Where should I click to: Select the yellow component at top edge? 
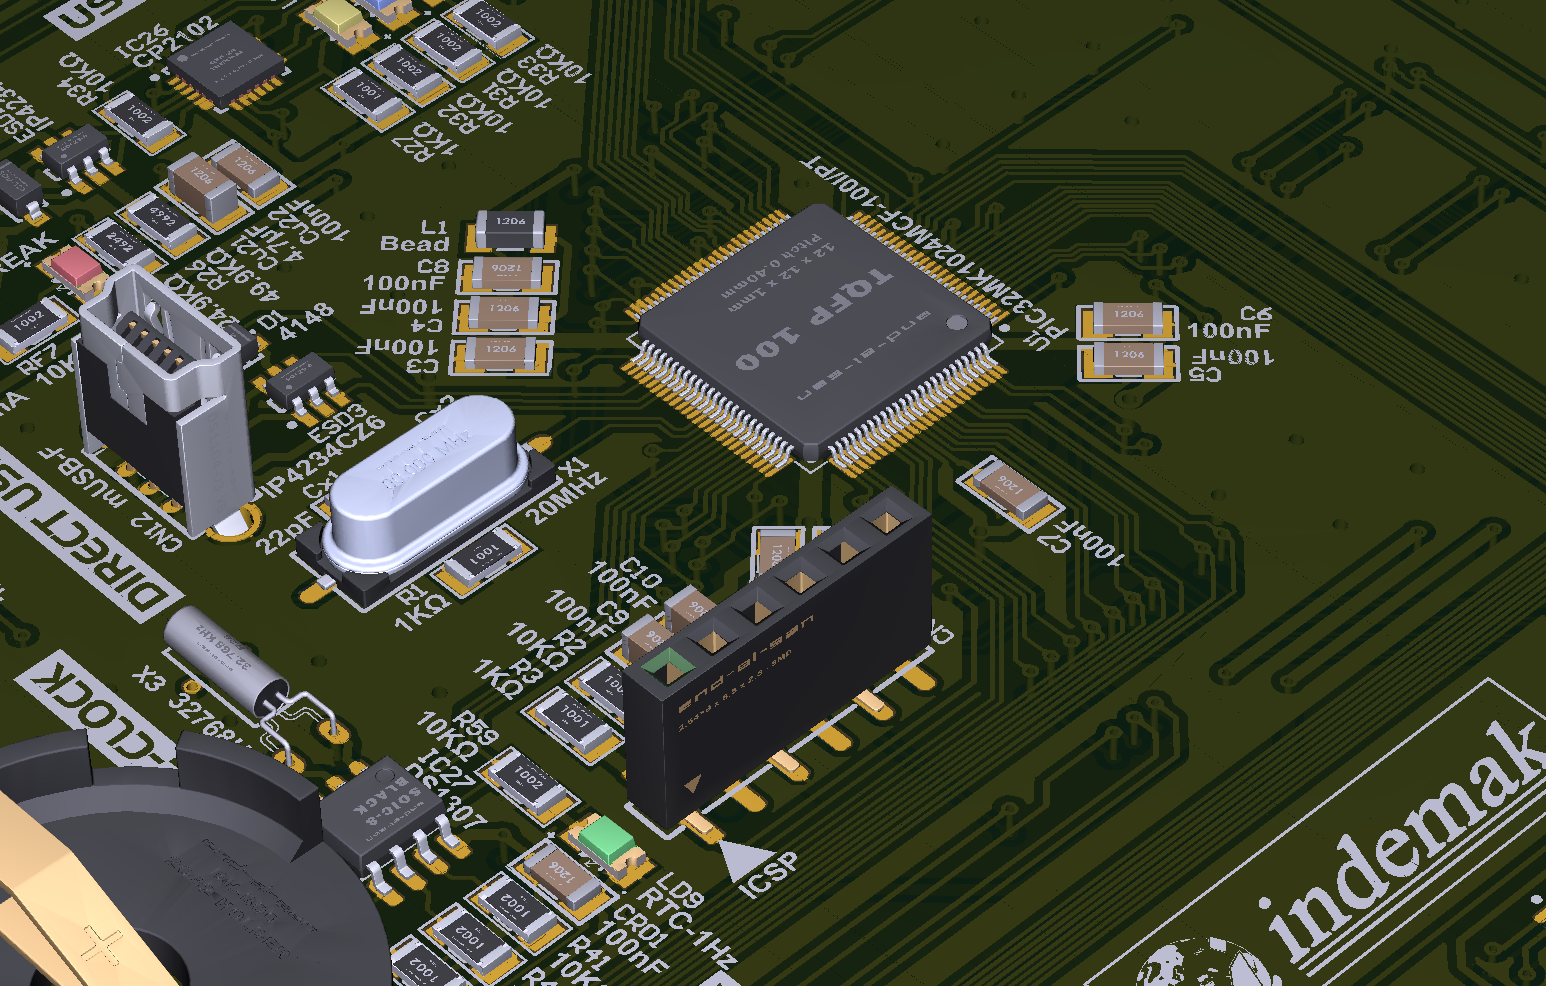[337, 19]
